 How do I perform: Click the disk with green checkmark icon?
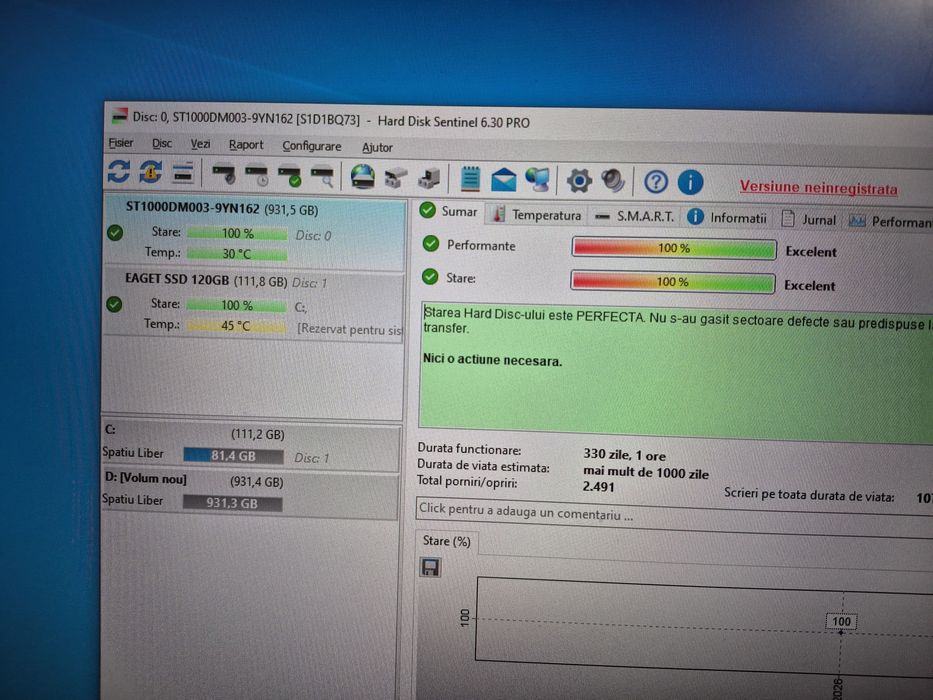290,176
